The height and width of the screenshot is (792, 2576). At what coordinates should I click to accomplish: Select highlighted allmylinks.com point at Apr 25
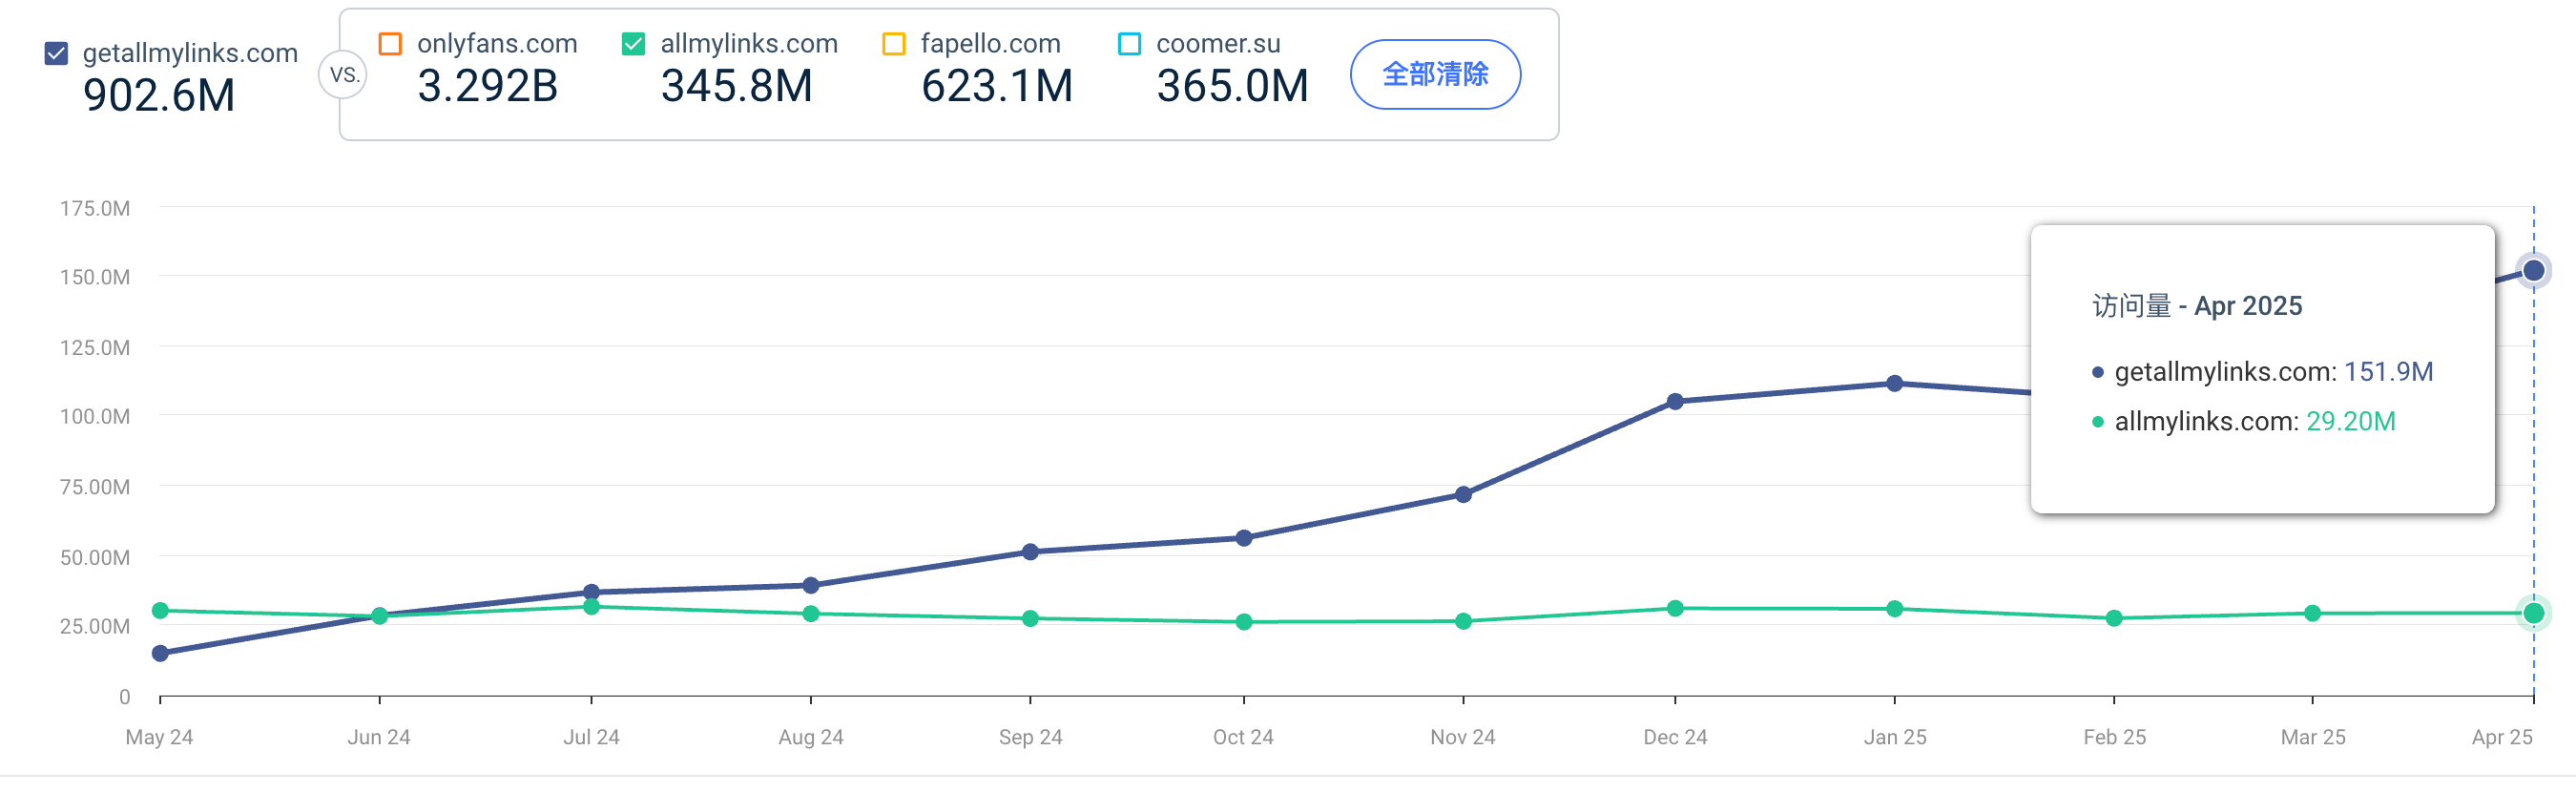click(x=2533, y=613)
